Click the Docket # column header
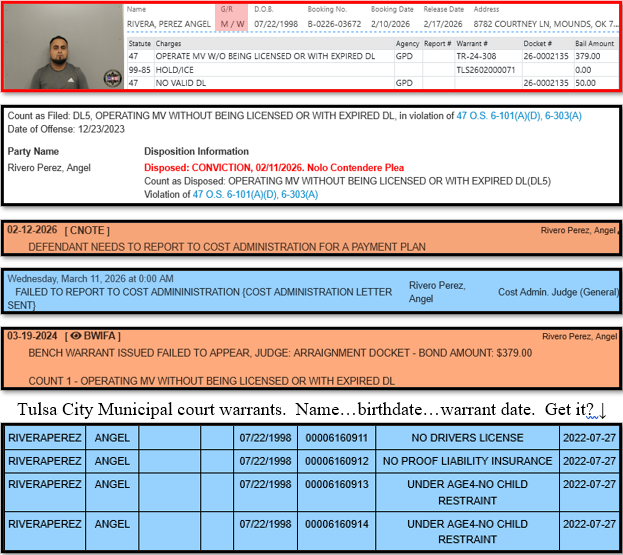Viewport: 623px width, 555px height. point(538,44)
